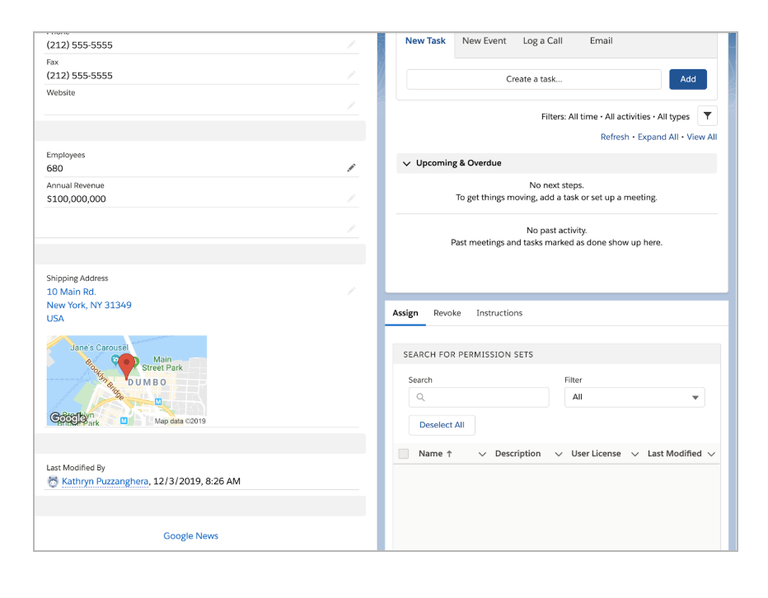Click the red map pin marker
Screen dimensions: 768x598
[x=126, y=366]
